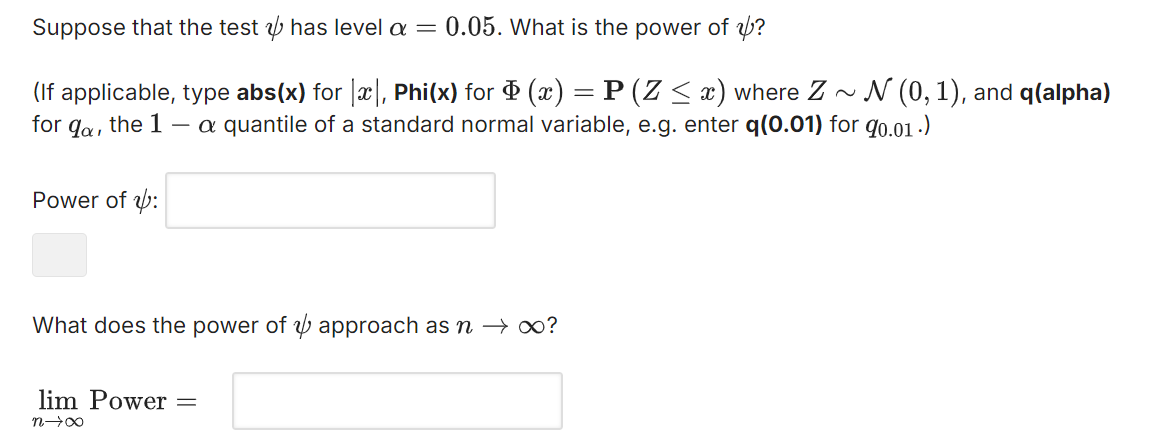Viewport: 1166px width, 447px height.
Task: Click the gray preview box below Power field
Action: (59, 255)
